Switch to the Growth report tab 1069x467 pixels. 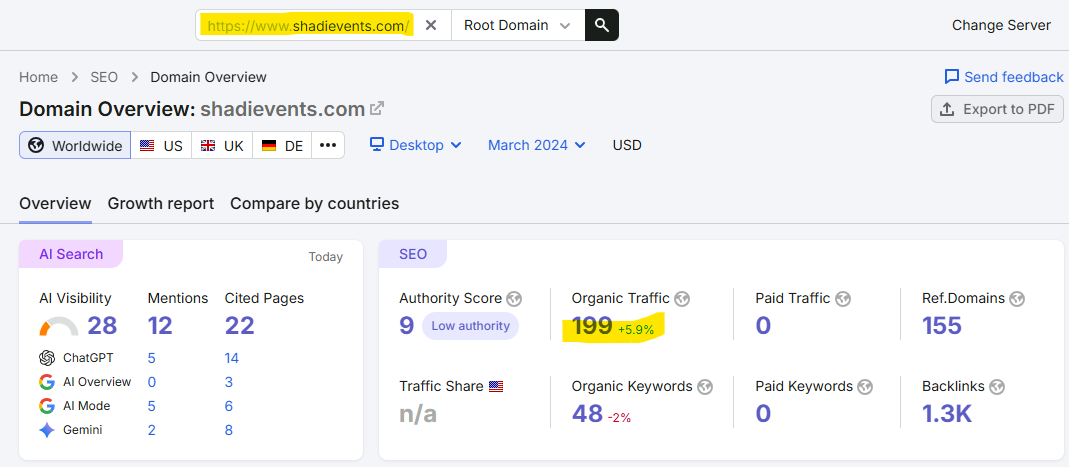tap(161, 204)
